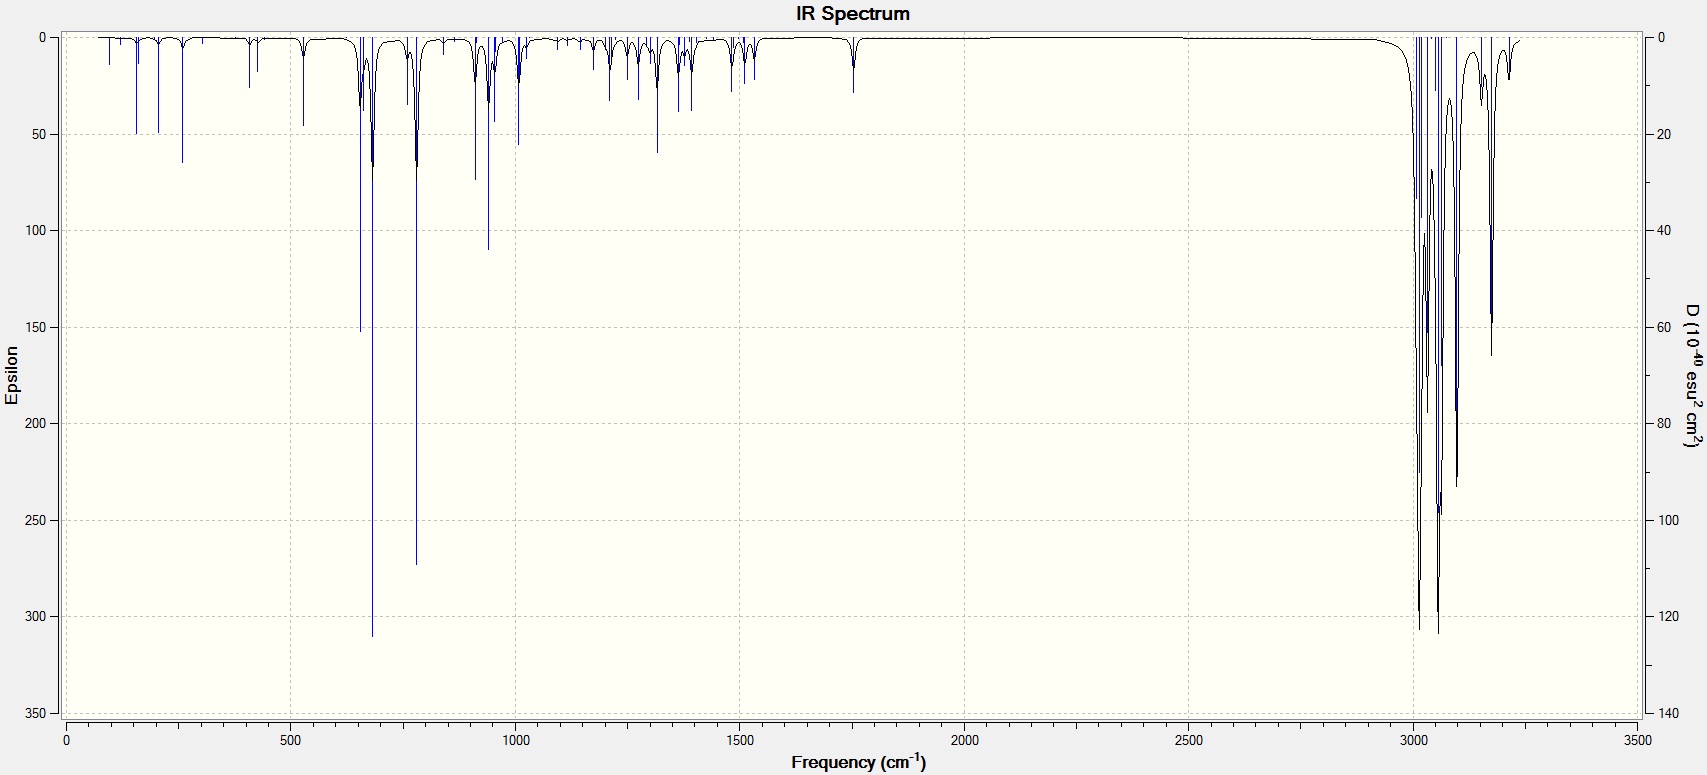This screenshot has height=775, width=1707.
Task: Click the 1500 frequency axis tick label
Action: pos(740,741)
